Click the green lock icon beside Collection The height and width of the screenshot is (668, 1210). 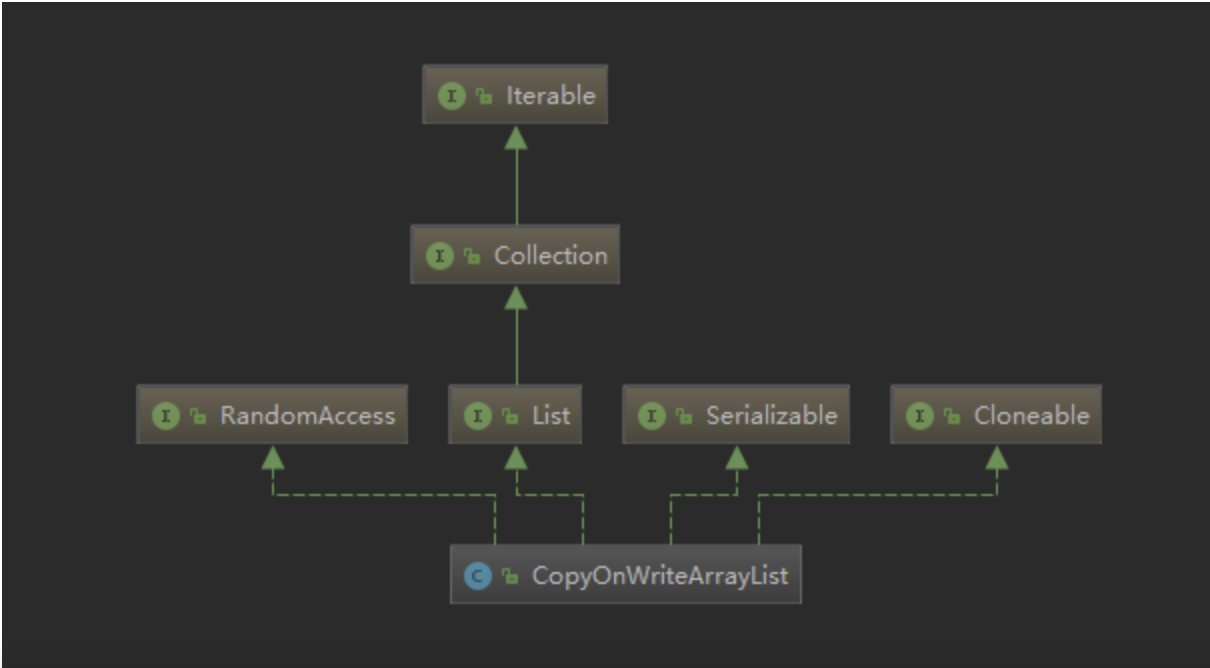[x=472, y=257]
